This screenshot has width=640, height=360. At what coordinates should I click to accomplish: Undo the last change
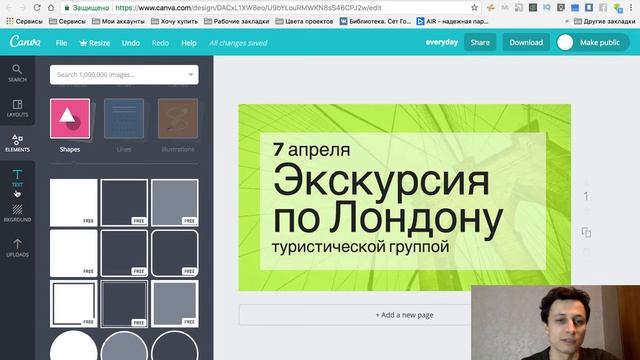point(131,43)
